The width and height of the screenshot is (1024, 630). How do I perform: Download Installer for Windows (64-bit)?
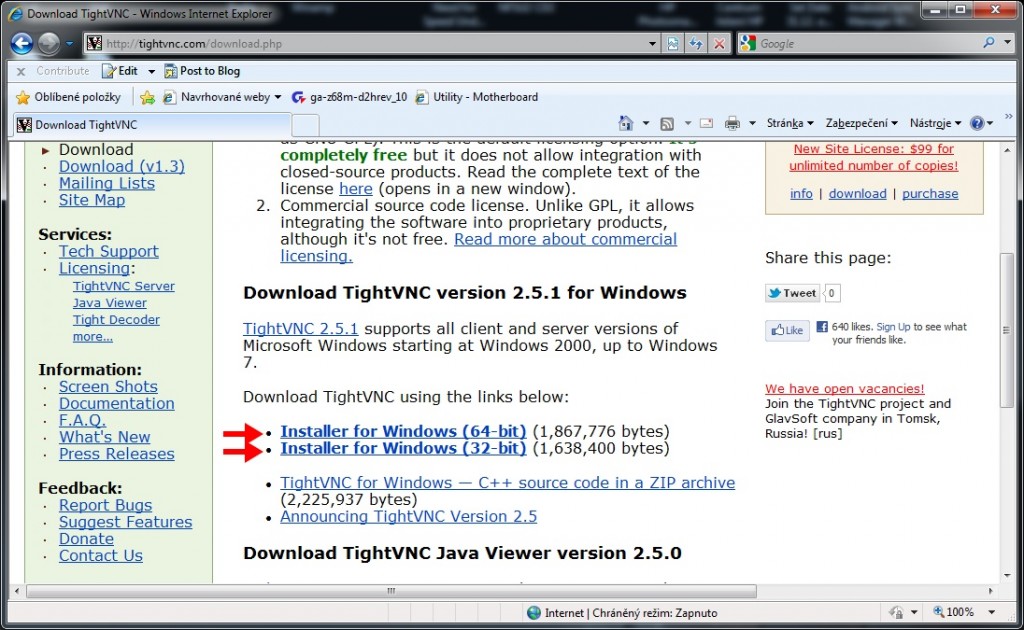click(403, 432)
